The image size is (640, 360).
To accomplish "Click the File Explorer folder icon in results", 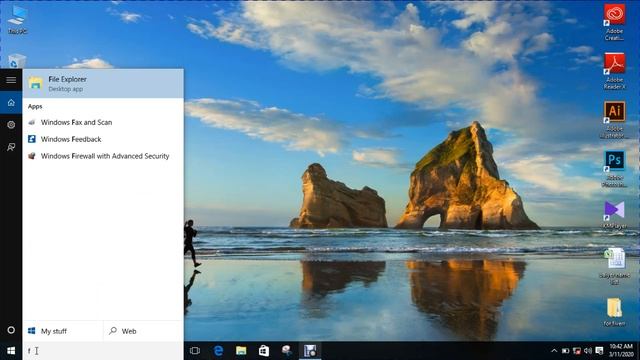I will click(x=36, y=83).
